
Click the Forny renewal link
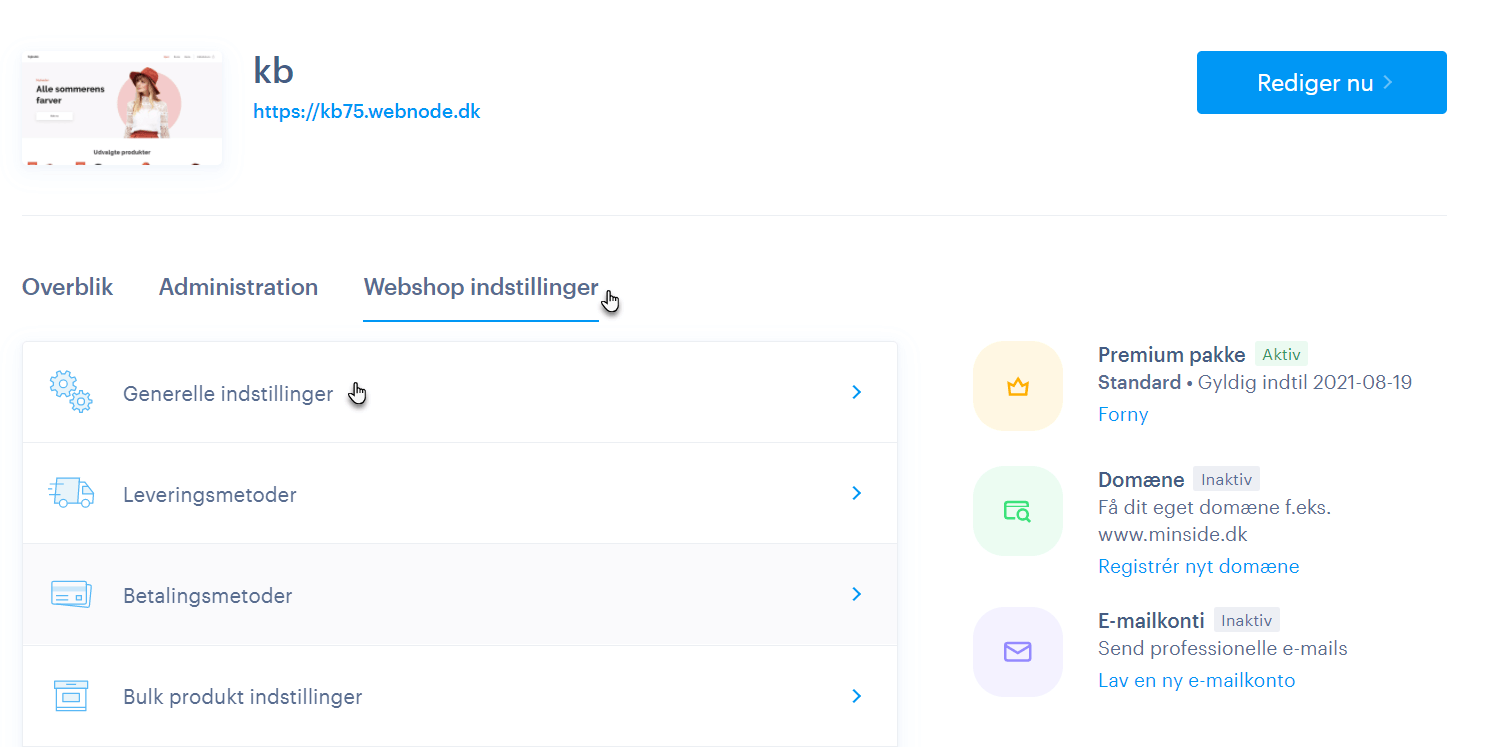(1122, 414)
